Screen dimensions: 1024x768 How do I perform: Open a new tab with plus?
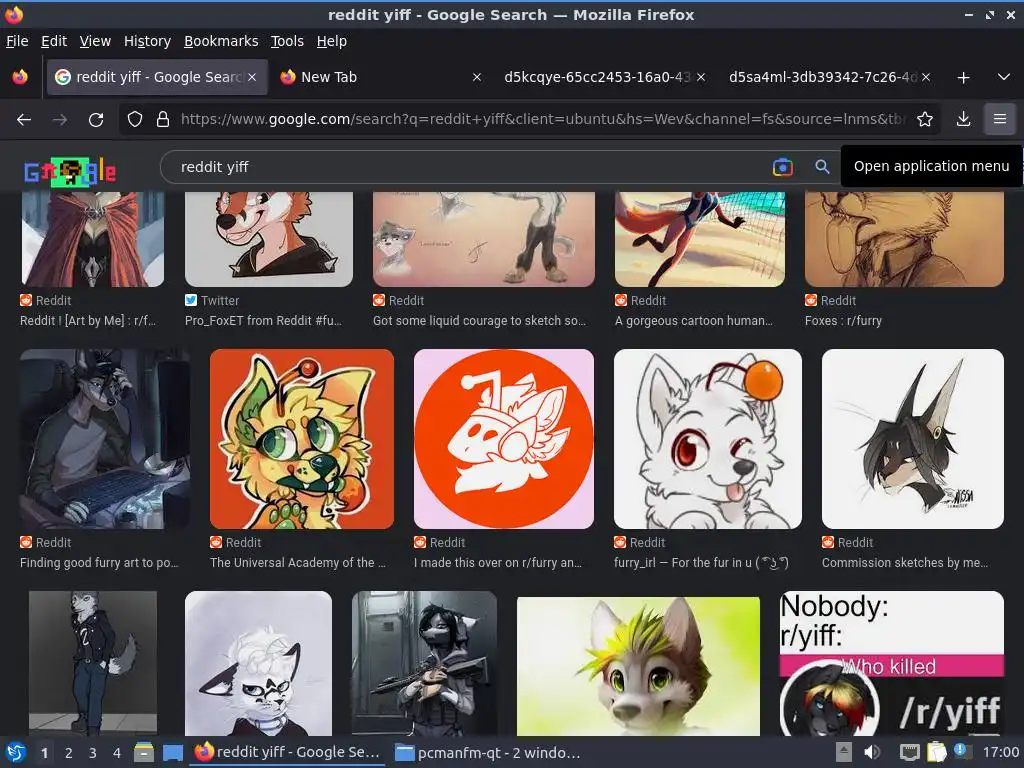tap(963, 77)
